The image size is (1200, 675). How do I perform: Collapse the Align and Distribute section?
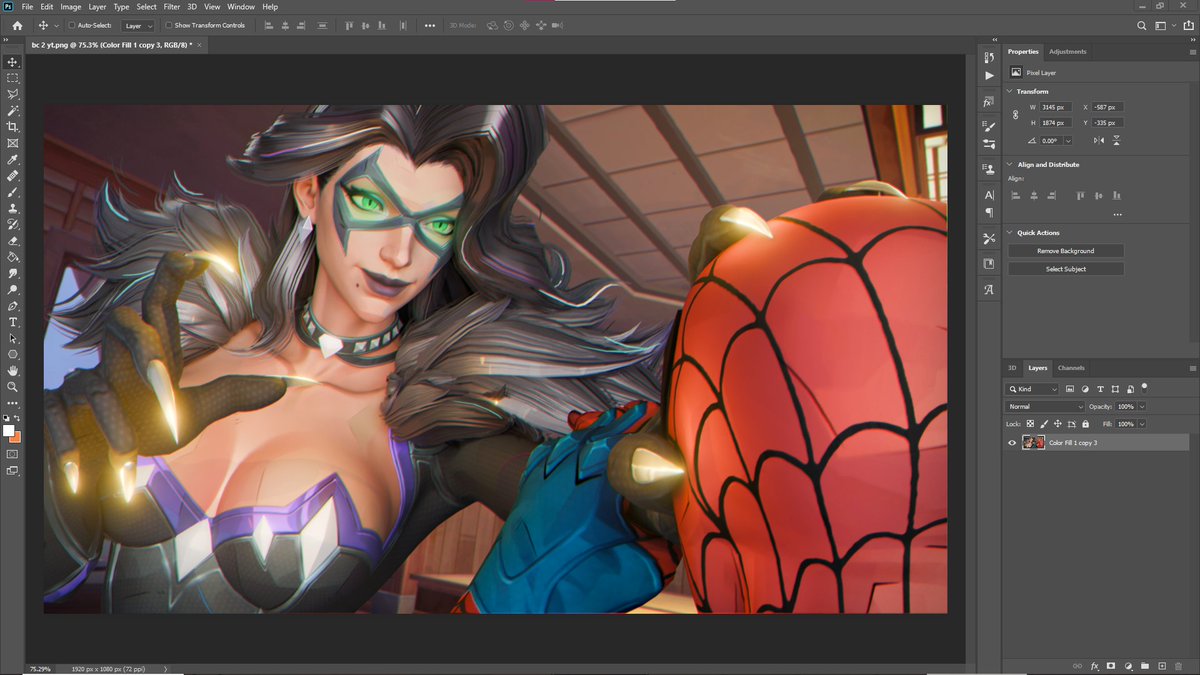pyautogui.click(x=1010, y=164)
